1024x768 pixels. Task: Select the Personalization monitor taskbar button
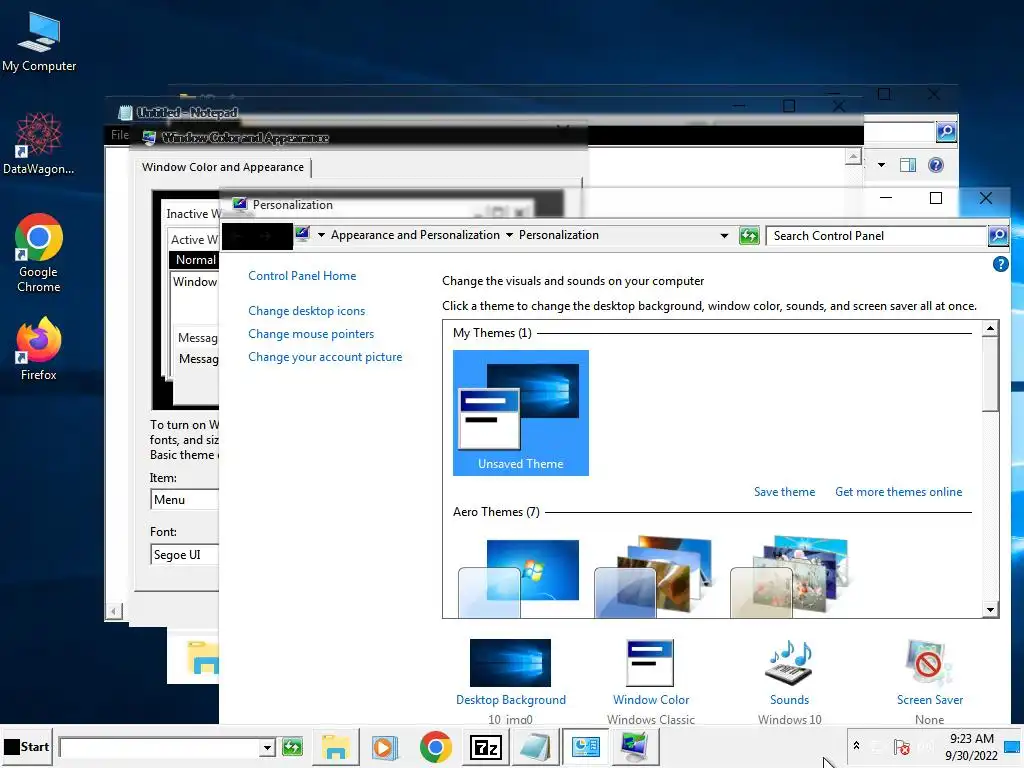[x=635, y=747]
